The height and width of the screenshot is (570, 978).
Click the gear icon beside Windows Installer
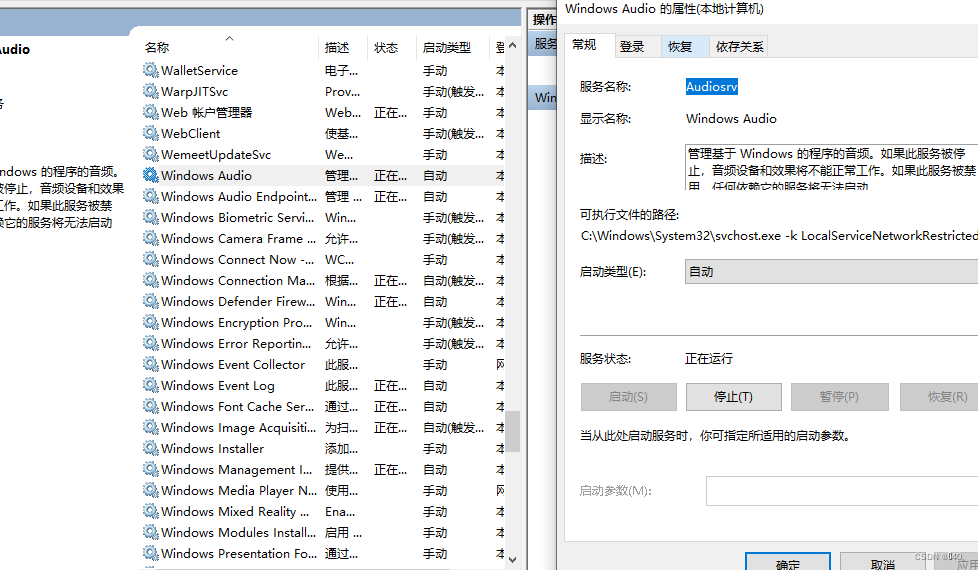click(x=150, y=448)
